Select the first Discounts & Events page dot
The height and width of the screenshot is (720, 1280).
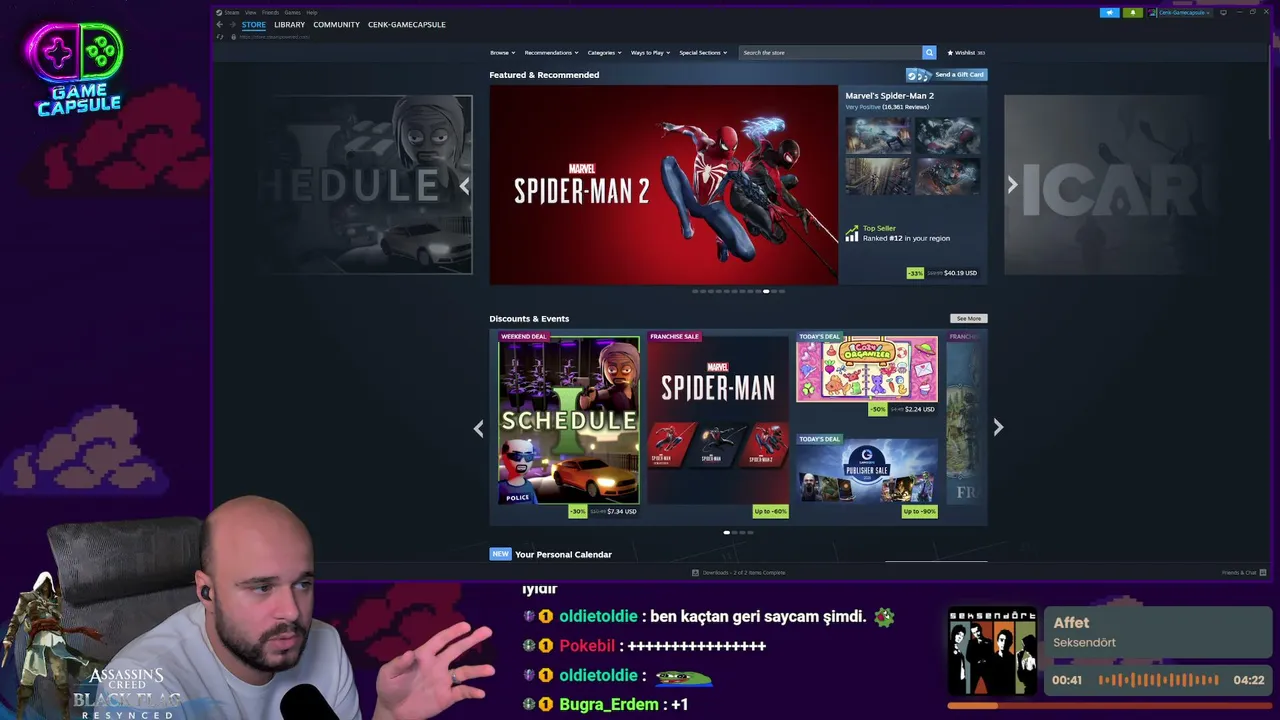(x=726, y=532)
